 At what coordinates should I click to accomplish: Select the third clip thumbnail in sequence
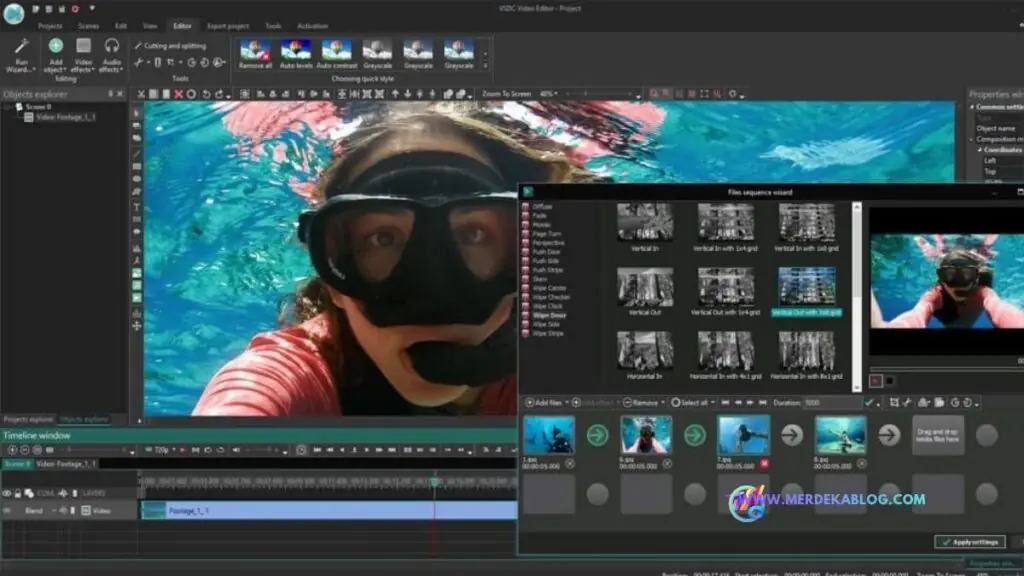tap(743, 435)
